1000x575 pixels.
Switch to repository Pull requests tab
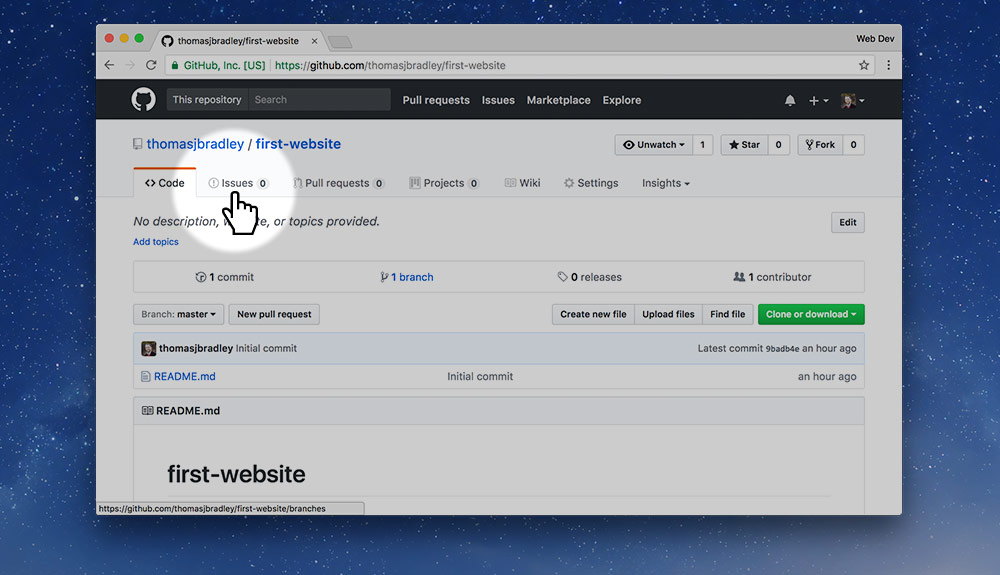(x=338, y=183)
